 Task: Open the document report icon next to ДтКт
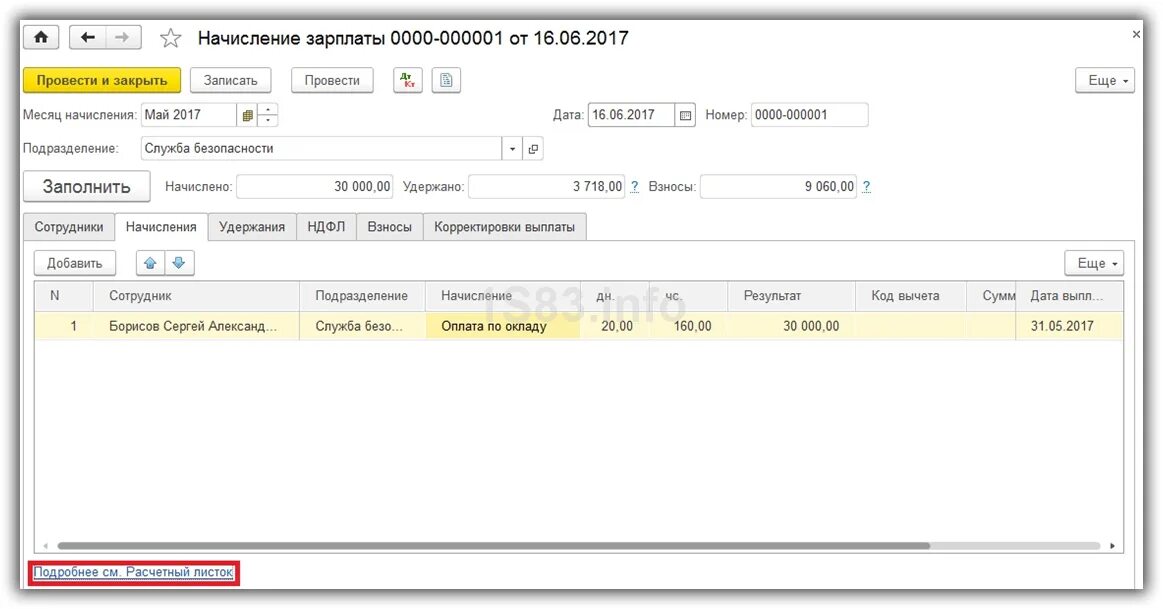[x=445, y=80]
